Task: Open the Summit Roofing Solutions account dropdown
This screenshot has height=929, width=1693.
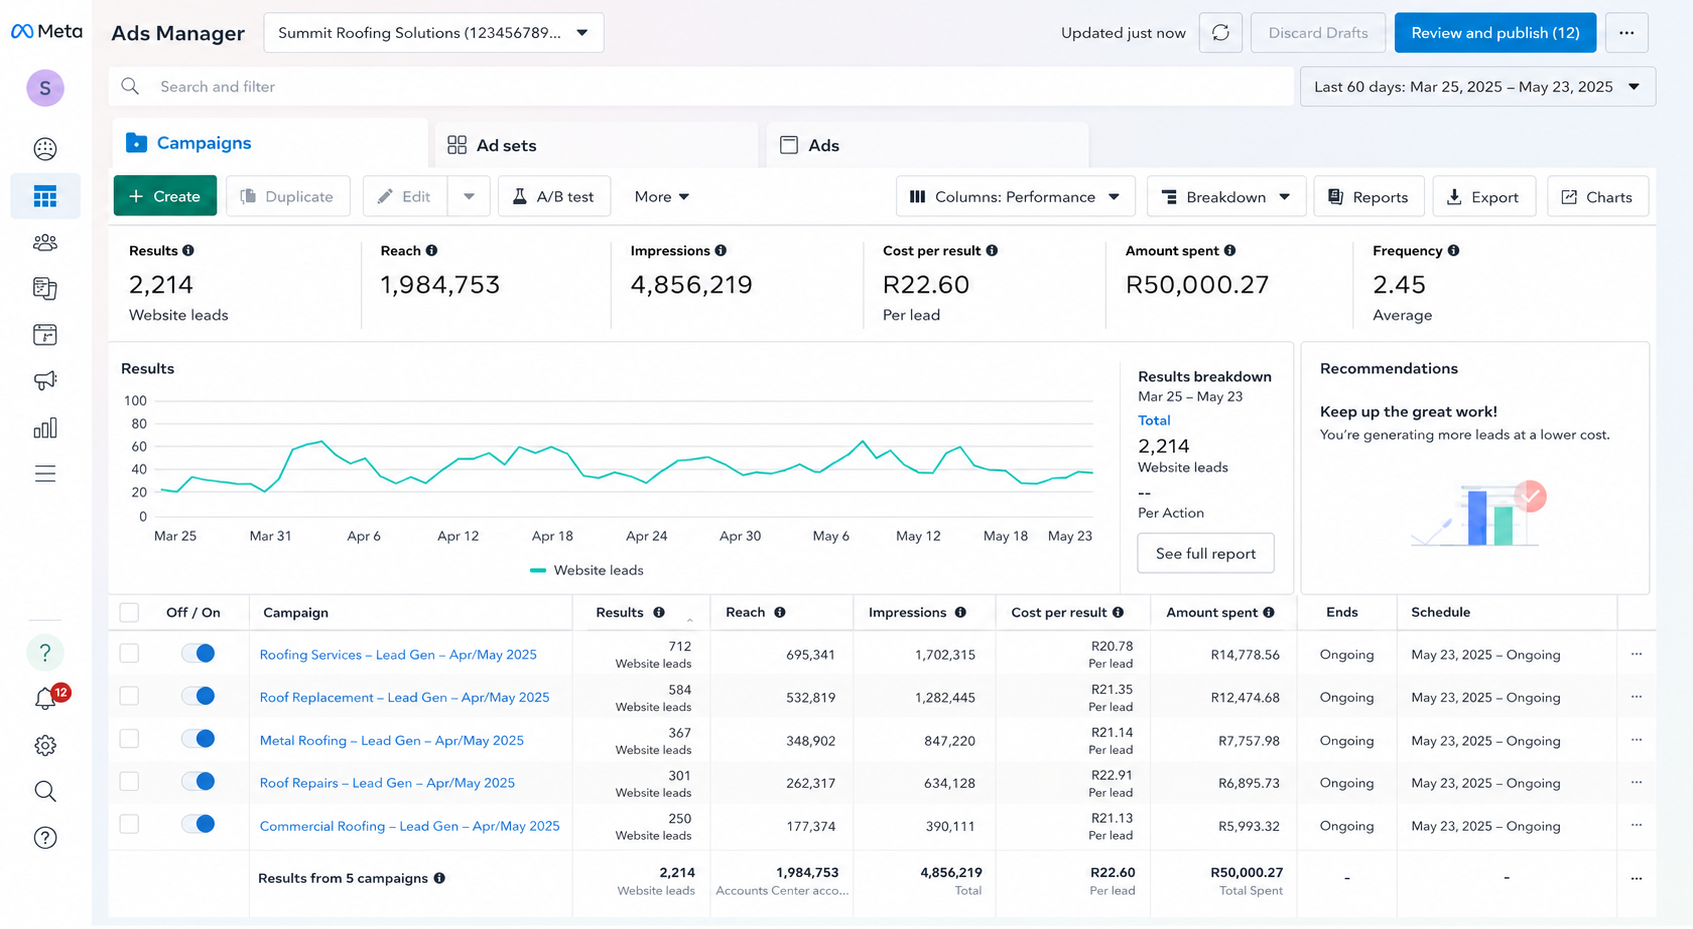Action: (x=433, y=33)
